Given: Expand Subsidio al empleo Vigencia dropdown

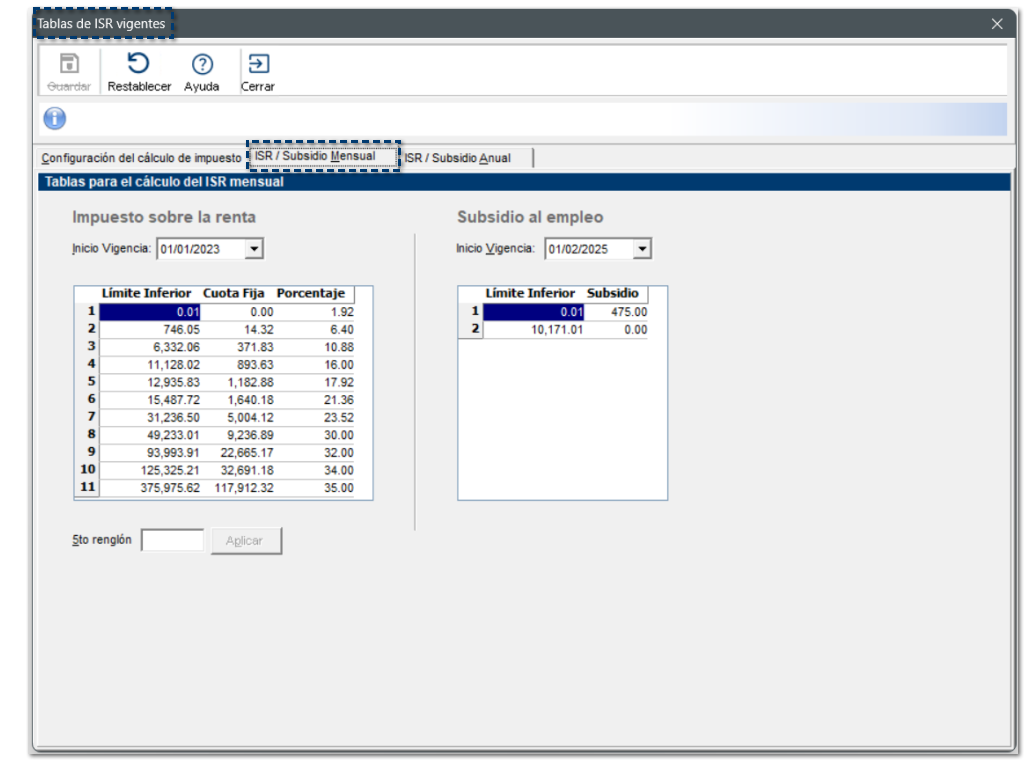Looking at the screenshot, I should pyautogui.click(x=642, y=249).
